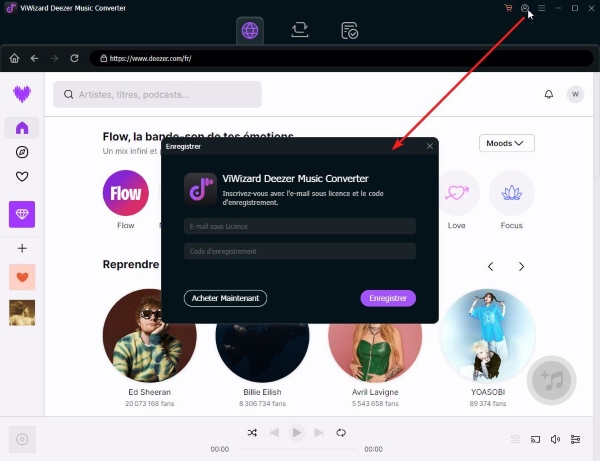The height and width of the screenshot is (461, 600).
Task: Open the premium diamond offer icon
Action: tap(22, 214)
